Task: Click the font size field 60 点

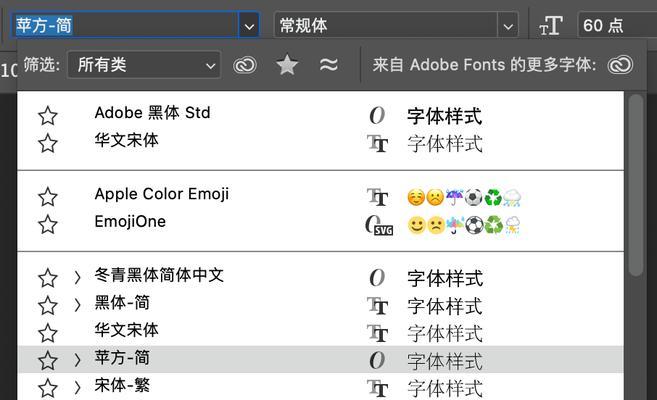Action: pos(617,26)
